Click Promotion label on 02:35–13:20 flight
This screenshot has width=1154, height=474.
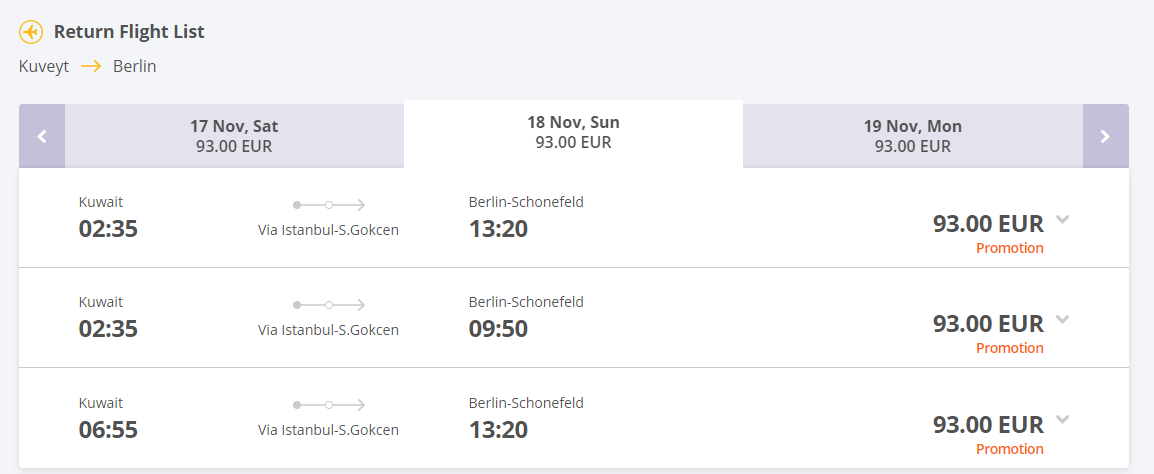(x=1009, y=248)
